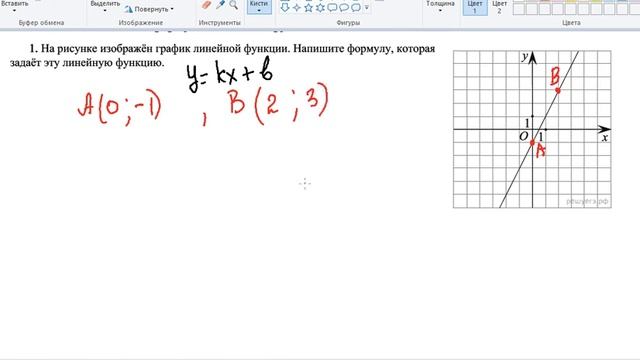Image resolution: width=640 pixels, height=360 pixels.
Task: Choose the oval callout shape
Action: [x=344, y=7]
